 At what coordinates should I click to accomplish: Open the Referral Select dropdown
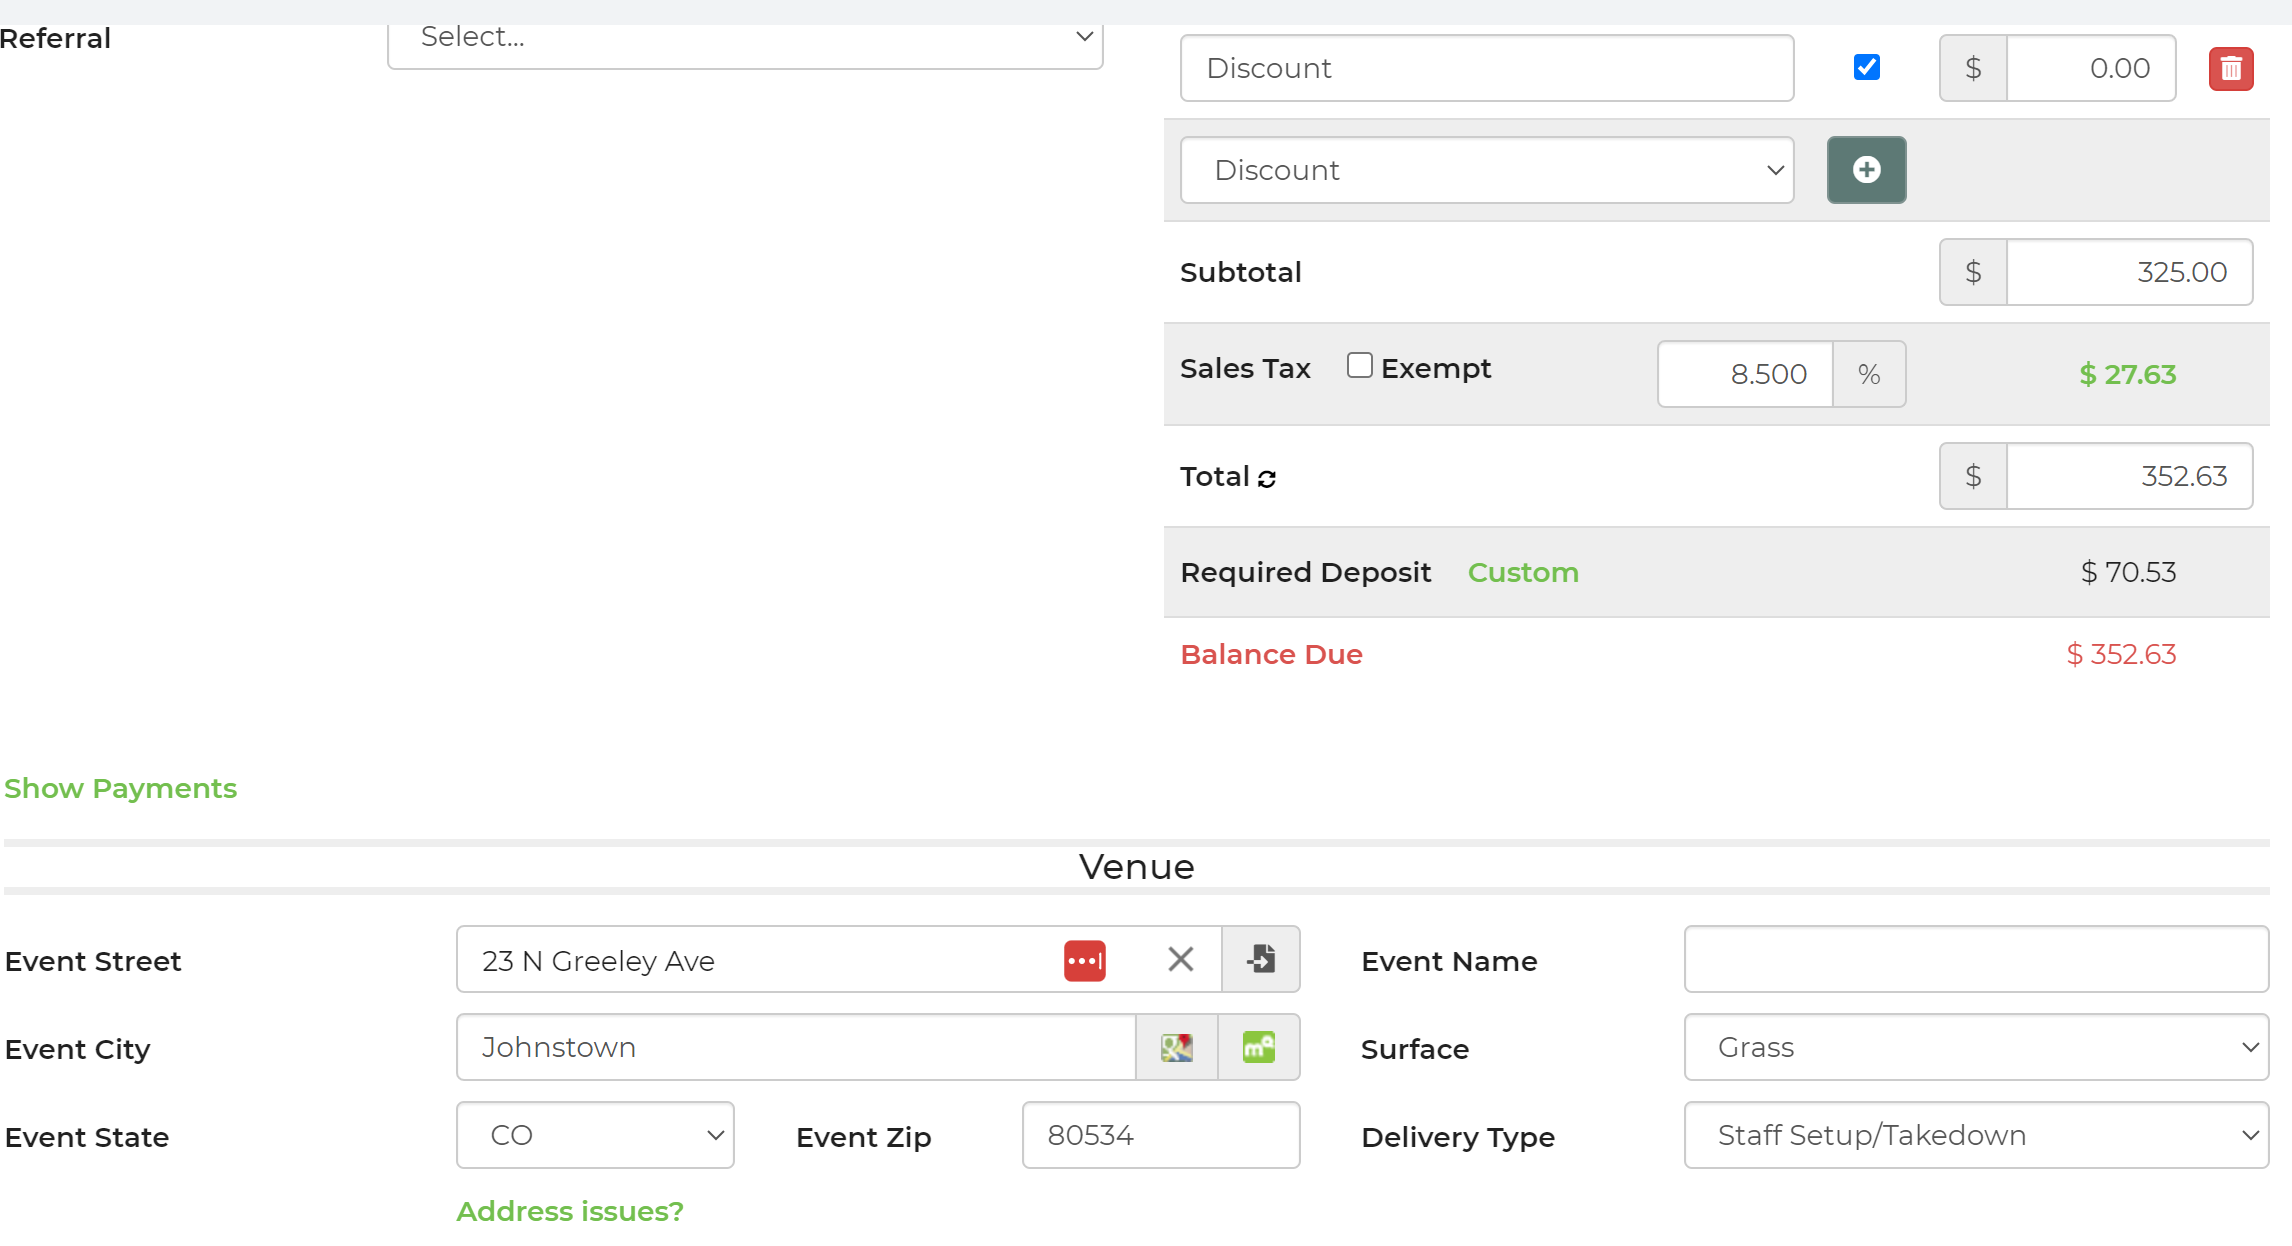click(745, 38)
